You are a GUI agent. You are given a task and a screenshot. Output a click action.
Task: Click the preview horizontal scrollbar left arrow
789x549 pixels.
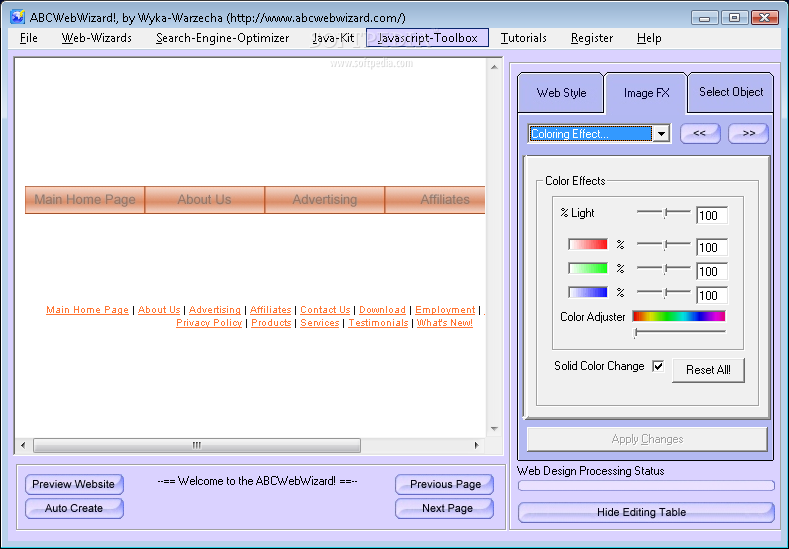click(x=23, y=445)
